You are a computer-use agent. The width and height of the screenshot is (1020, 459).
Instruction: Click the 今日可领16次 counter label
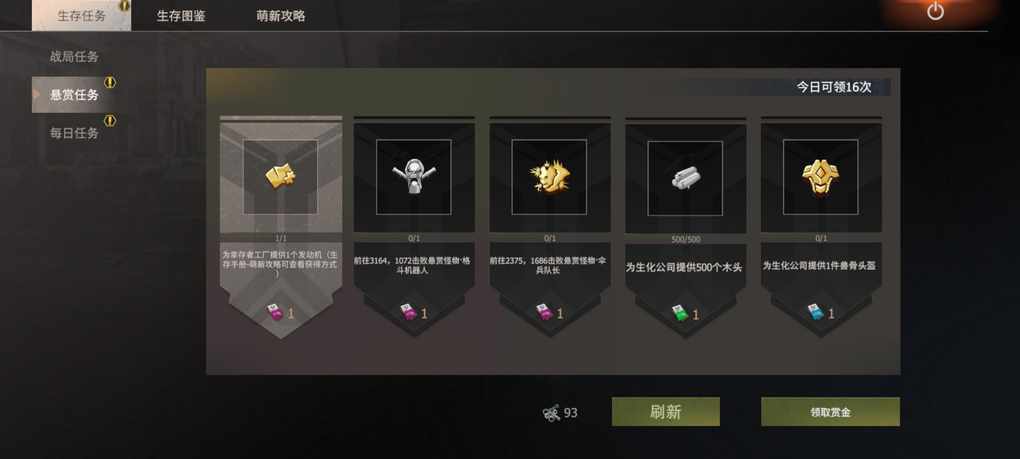pos(834,87)
